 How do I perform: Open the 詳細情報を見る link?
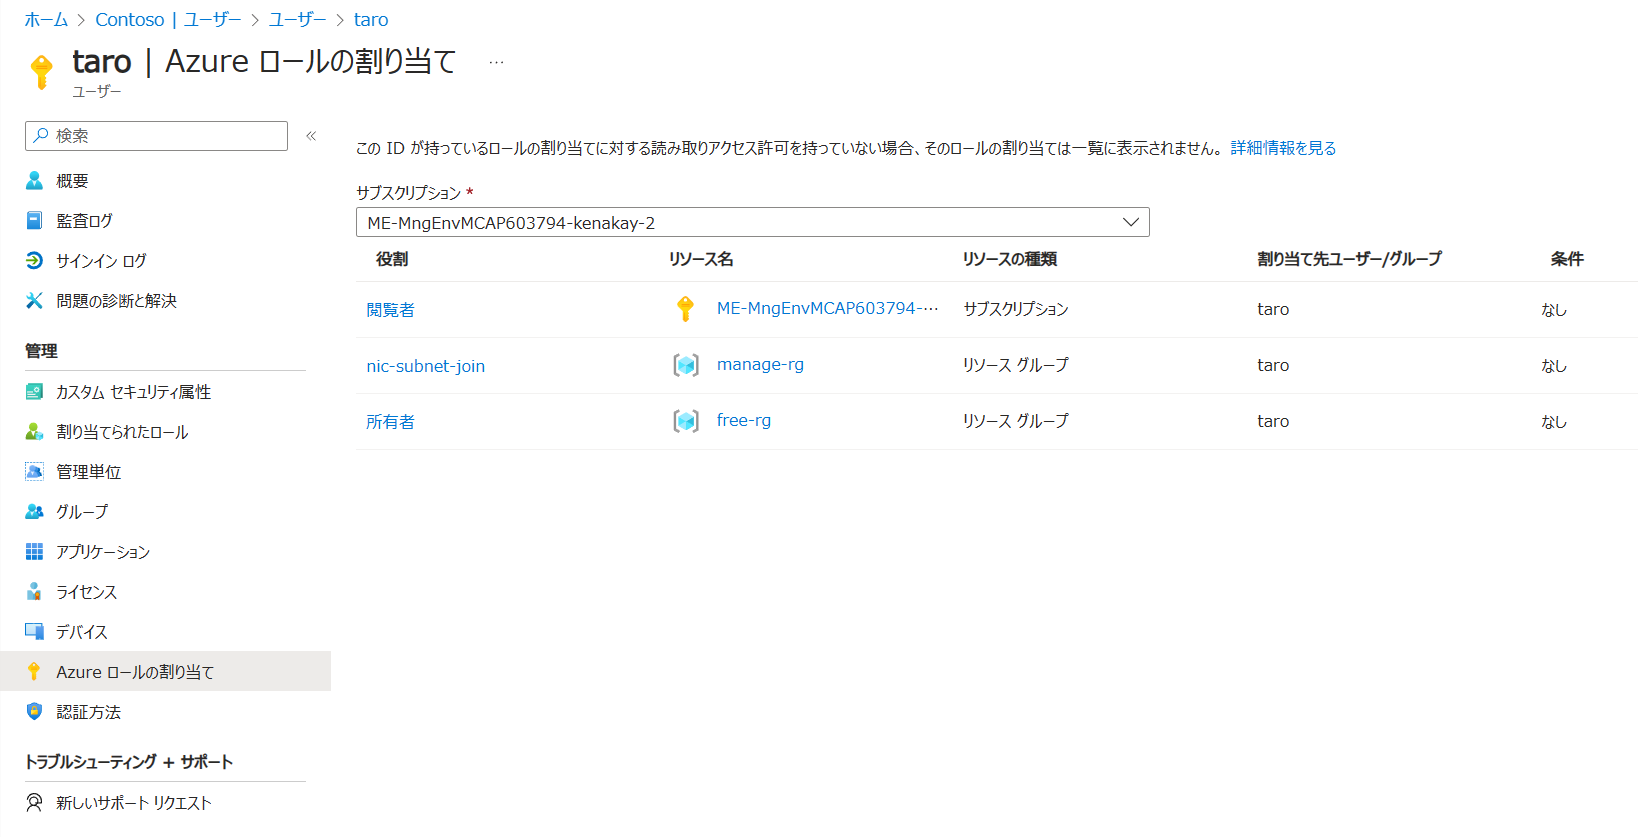click(x=1283, y=148)
